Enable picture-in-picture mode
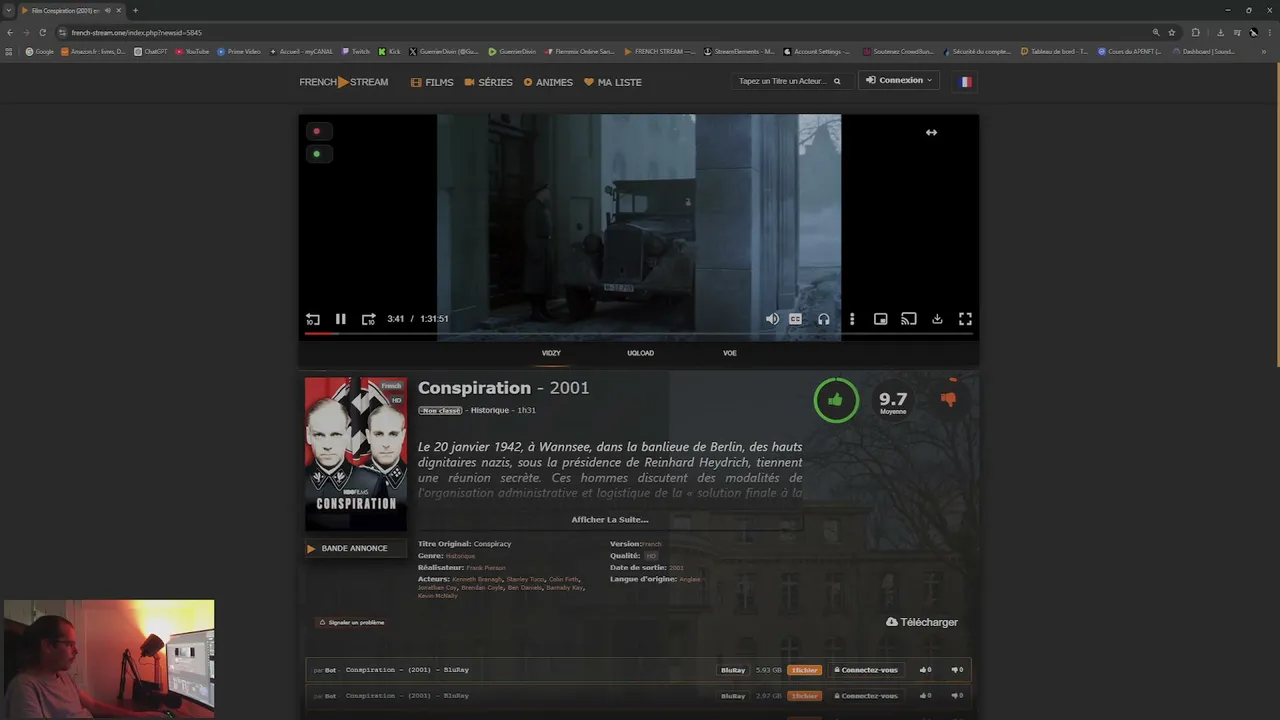Image resolution: width=1280 pixels, height=720 pixels. [881, 319]
